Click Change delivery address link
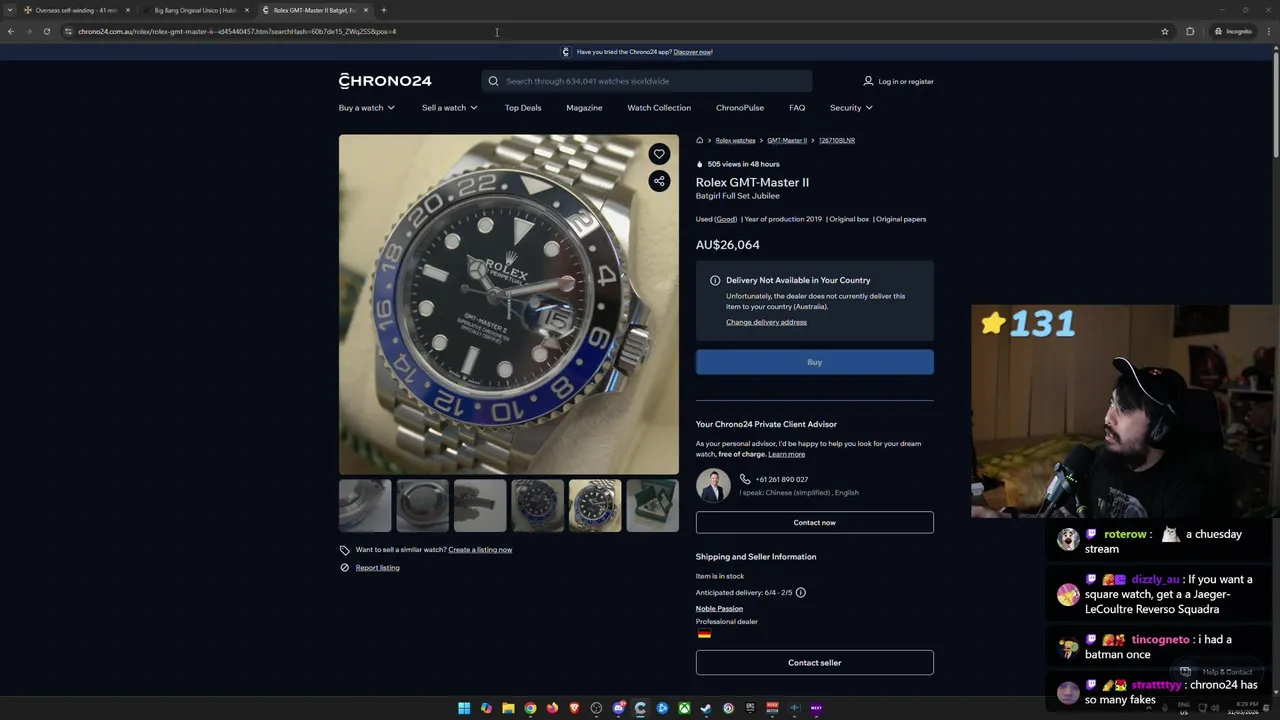 766,322
